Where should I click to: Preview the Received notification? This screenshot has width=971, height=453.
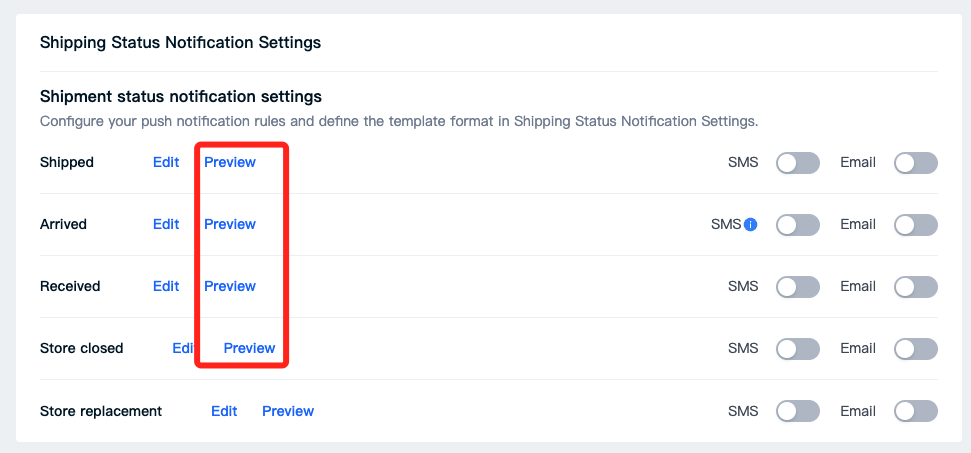(230, 286)
